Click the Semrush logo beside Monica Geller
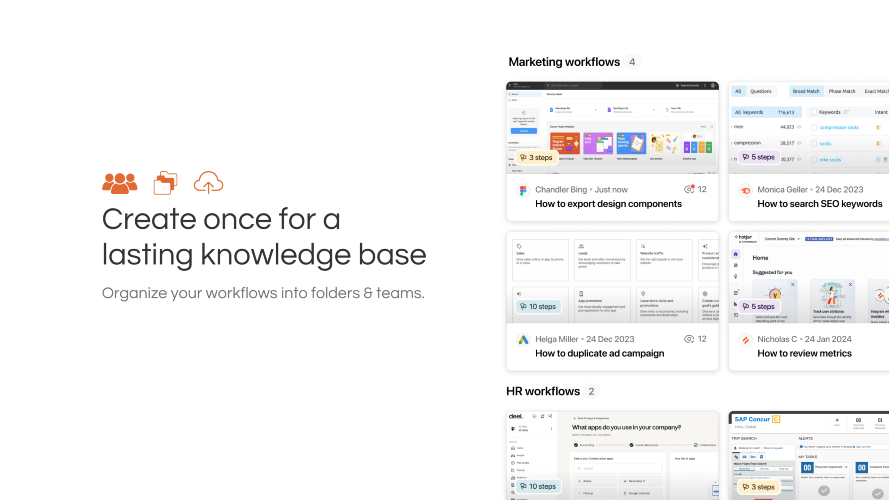889x500 pixels. pos(746,190)
